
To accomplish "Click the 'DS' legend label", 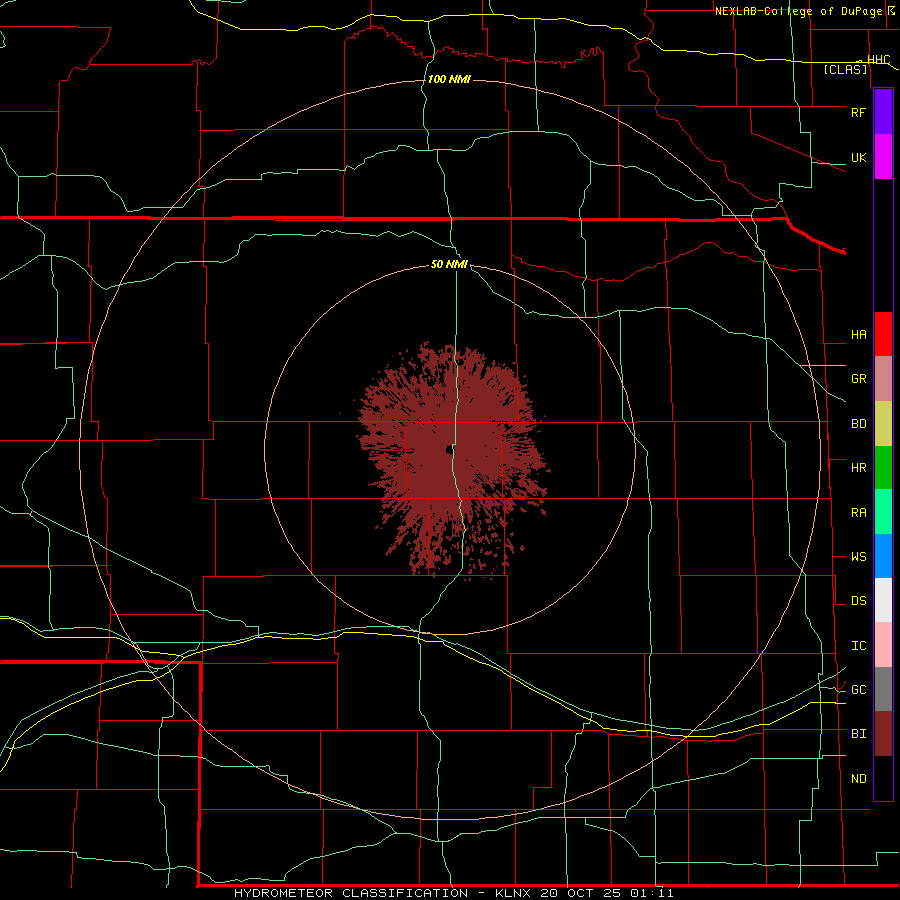I will click(858, 601).
